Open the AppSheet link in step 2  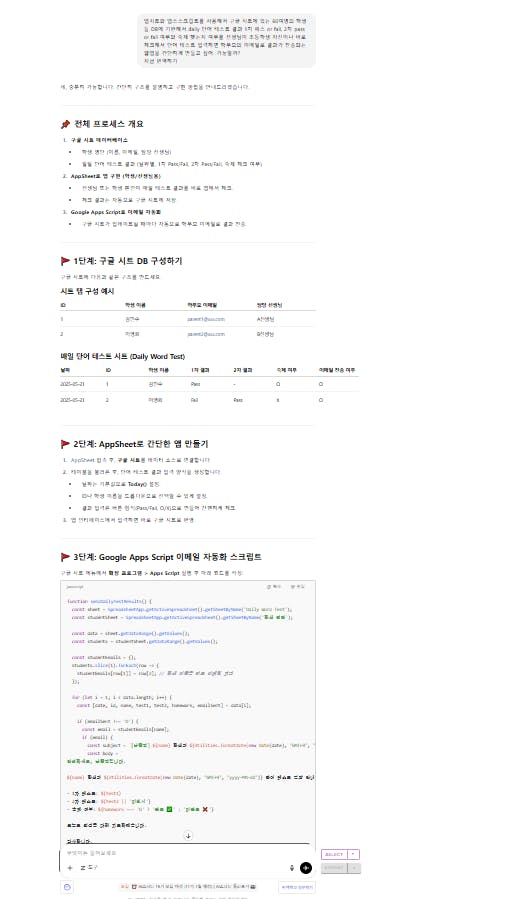click(x=82, y=460)
